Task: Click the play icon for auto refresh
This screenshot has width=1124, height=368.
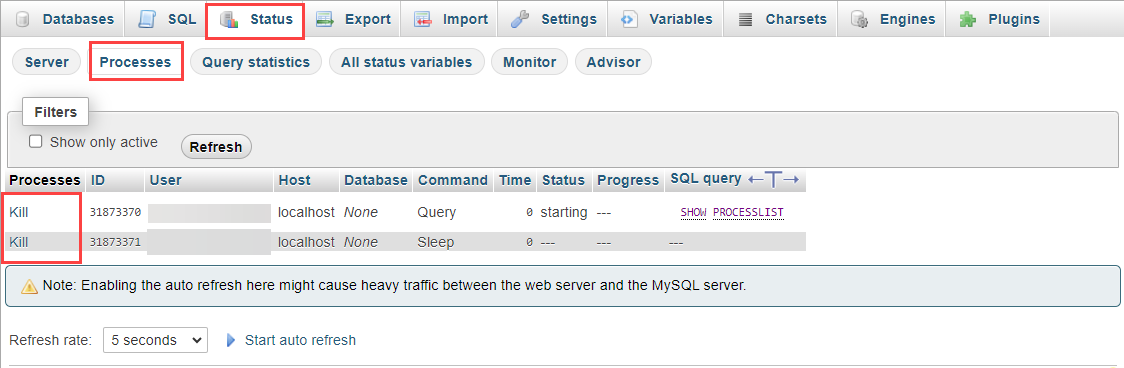Action: point(231,340)
